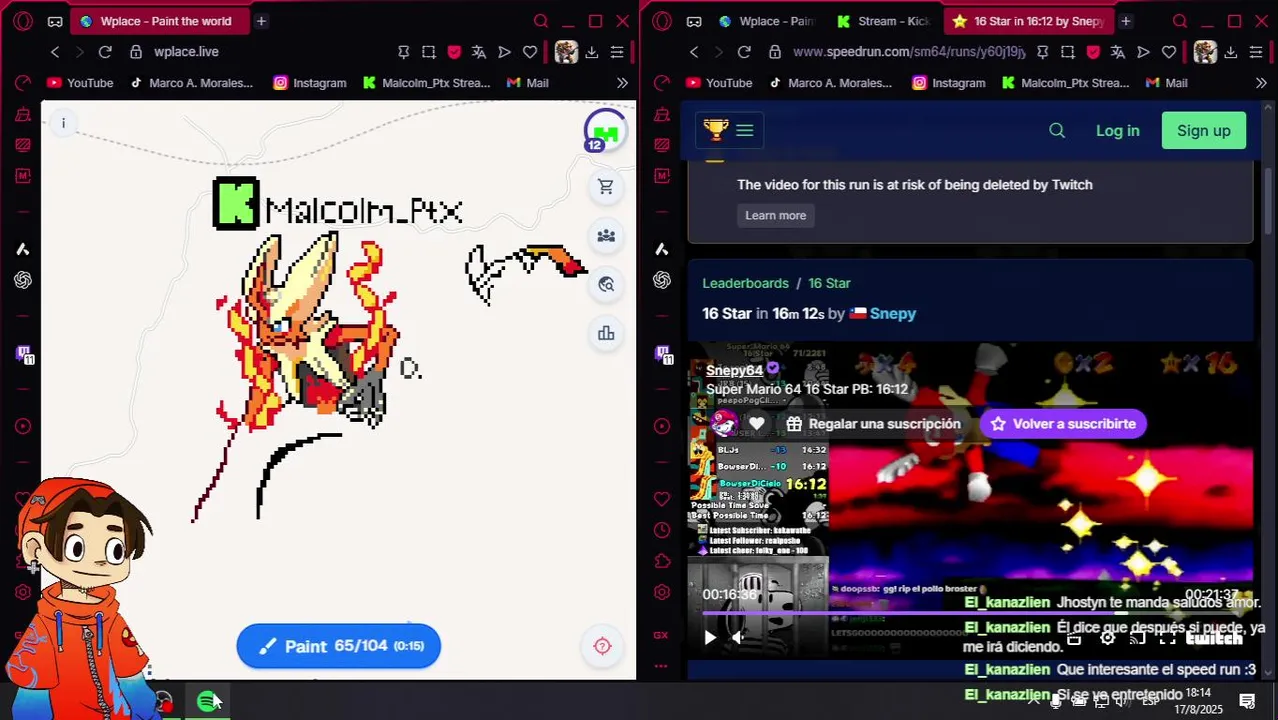The height and width of the screenshot is (720, 1278).
Task: Seek in the Twitch video progress bar
Action: (x=970, y=614)
